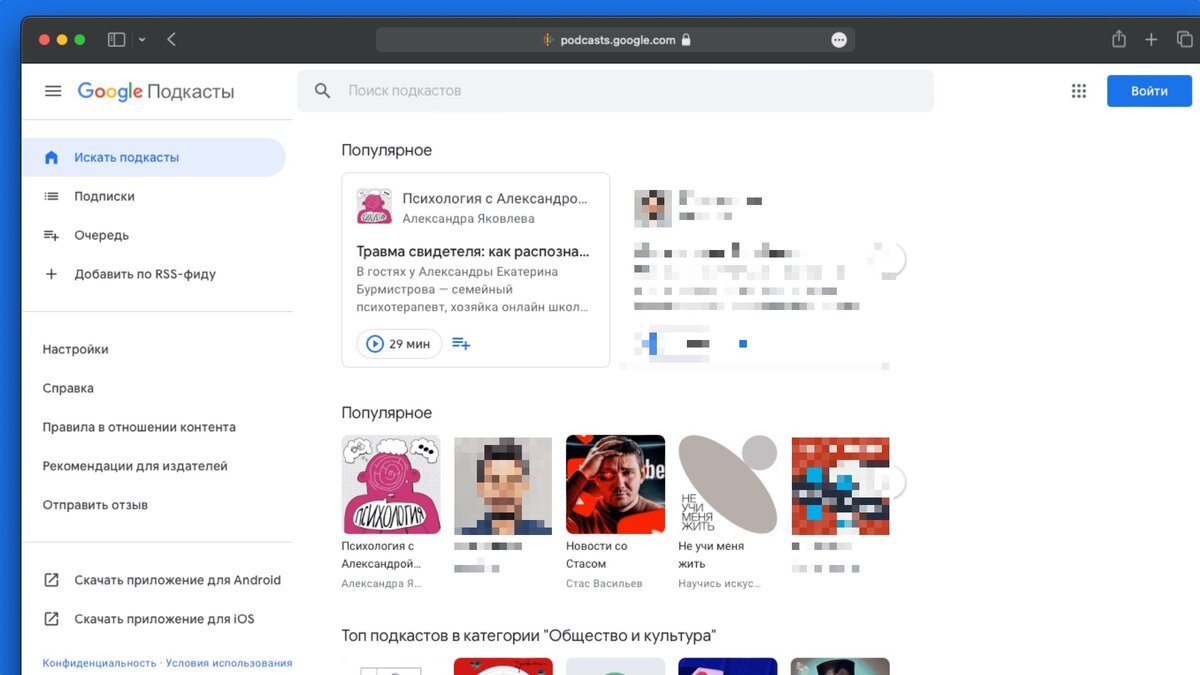Focus the Поиск подкастов search field
Image resolution: width=1200 pixels, height=675 pixels.
[615, 91]
